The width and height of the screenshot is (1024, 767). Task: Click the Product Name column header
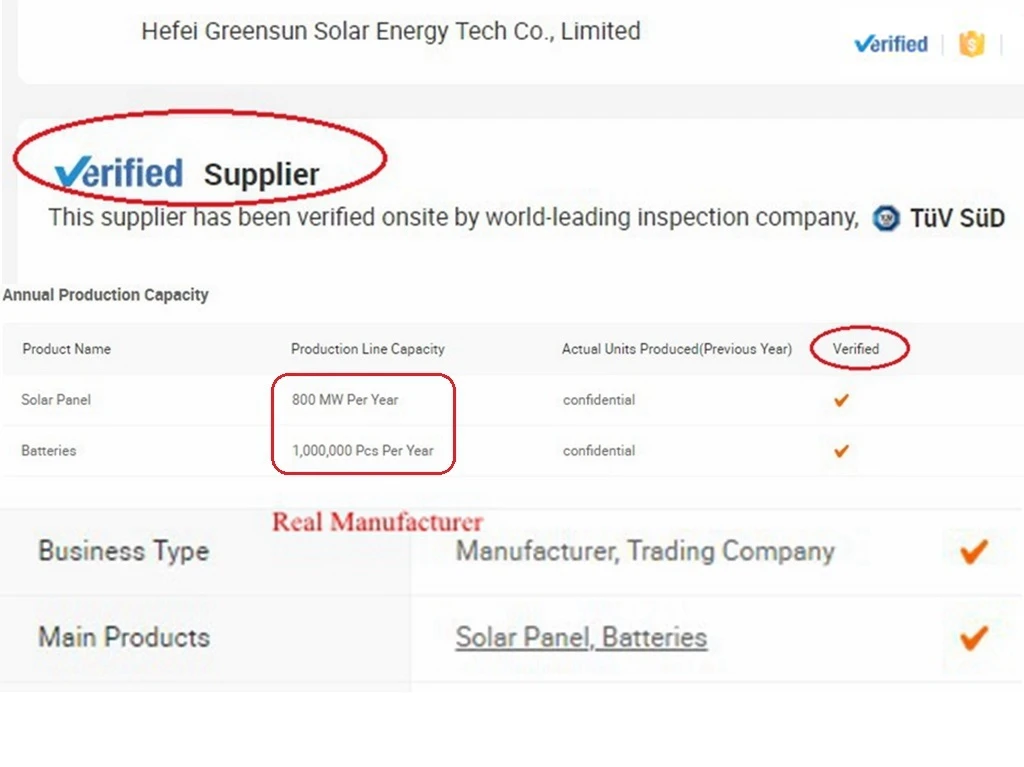point(67,349)
